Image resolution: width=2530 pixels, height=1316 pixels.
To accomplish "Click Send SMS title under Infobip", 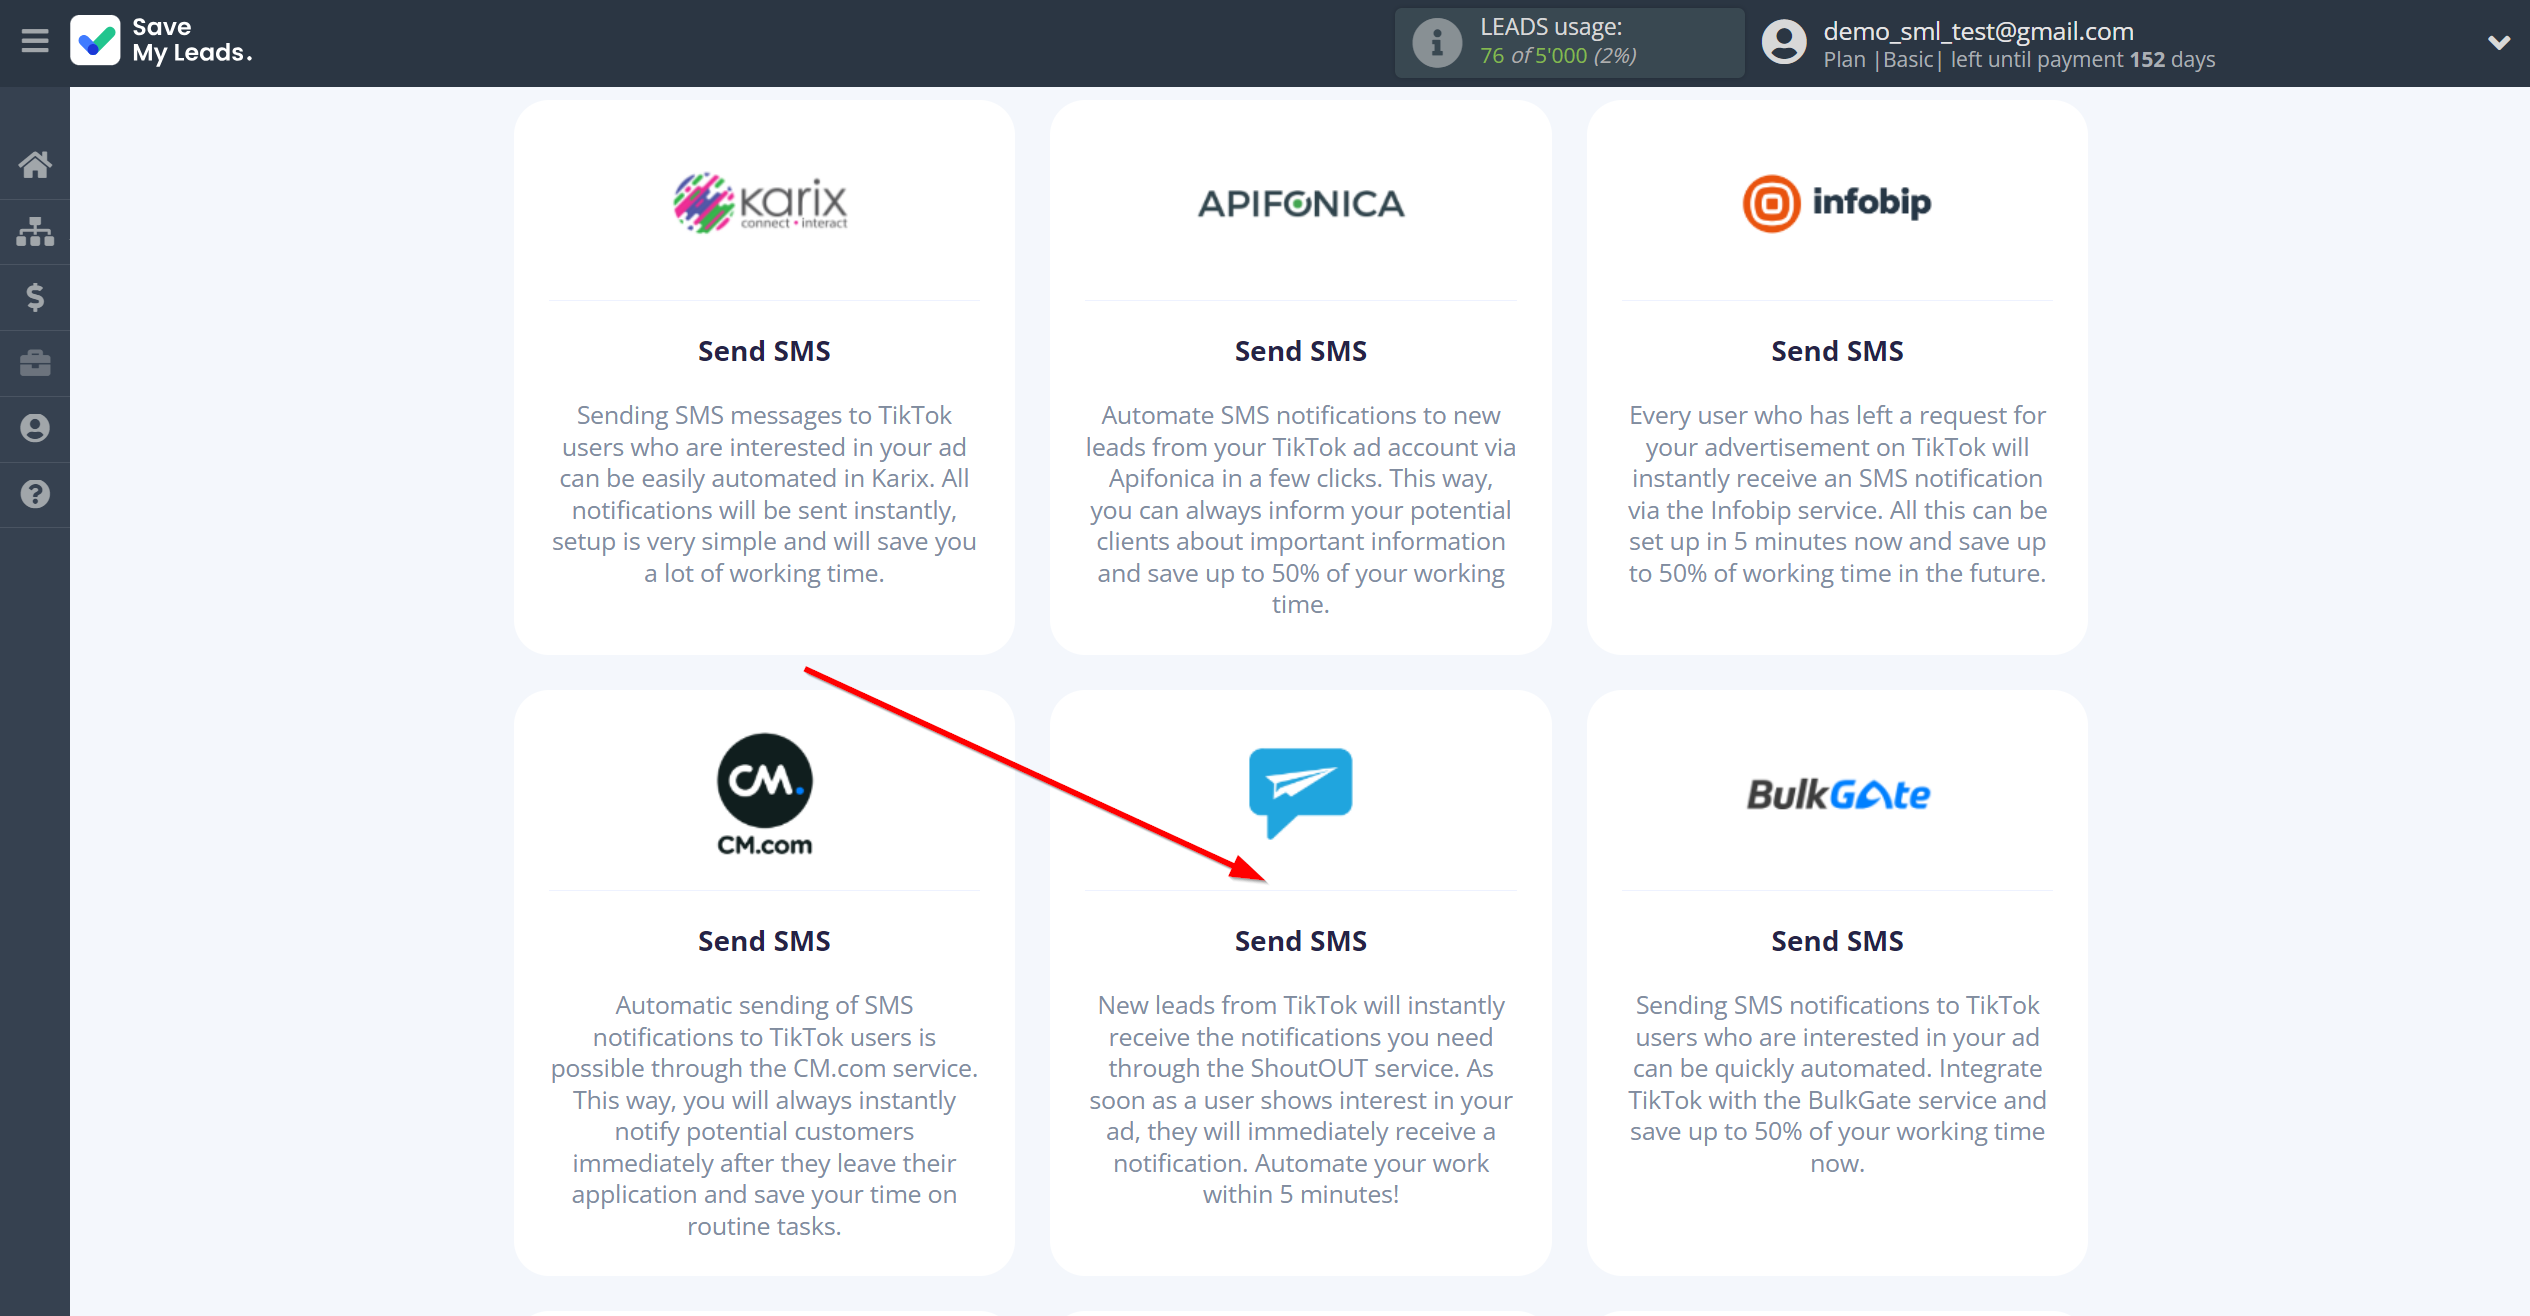I will pyautogui.click(x=1837, y=351).
